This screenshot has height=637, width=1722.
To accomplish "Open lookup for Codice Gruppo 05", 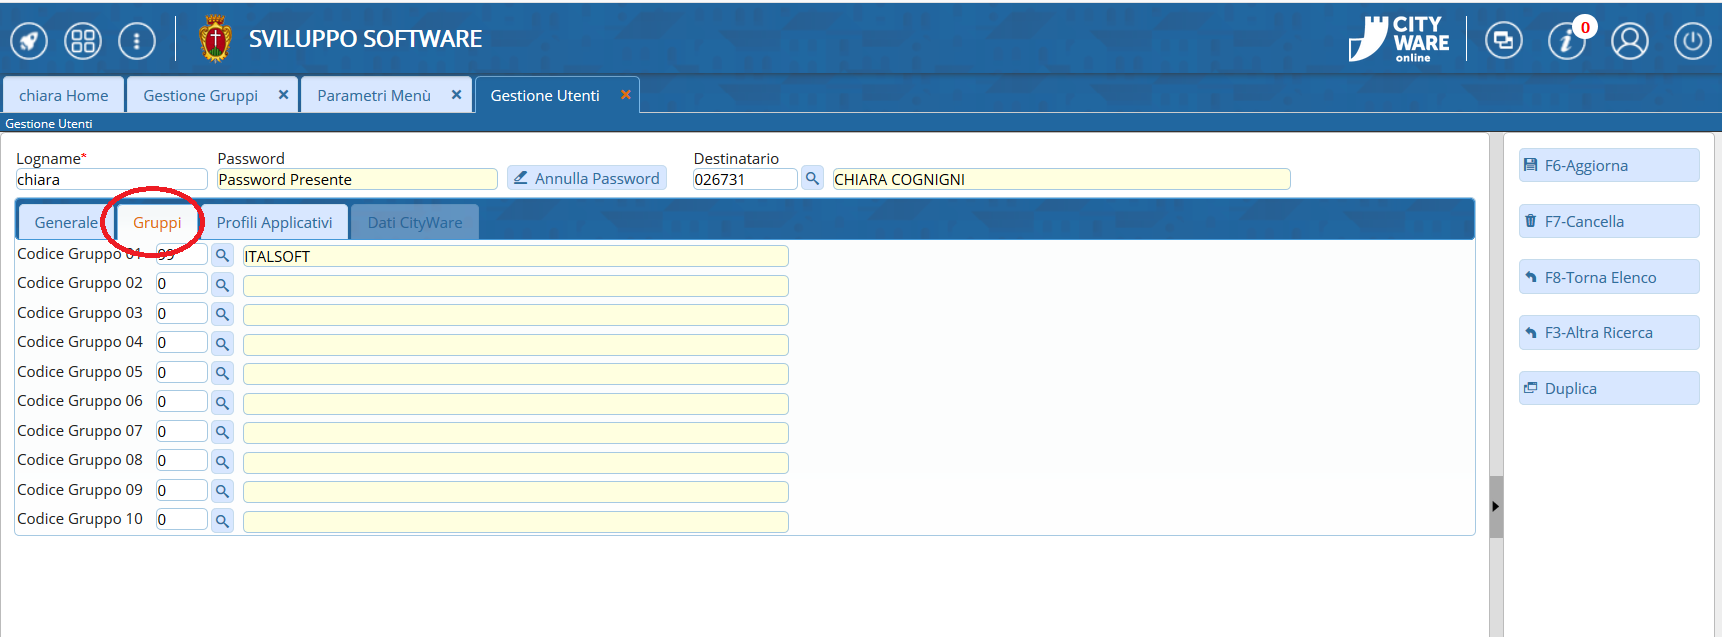I will pos(222,373).
